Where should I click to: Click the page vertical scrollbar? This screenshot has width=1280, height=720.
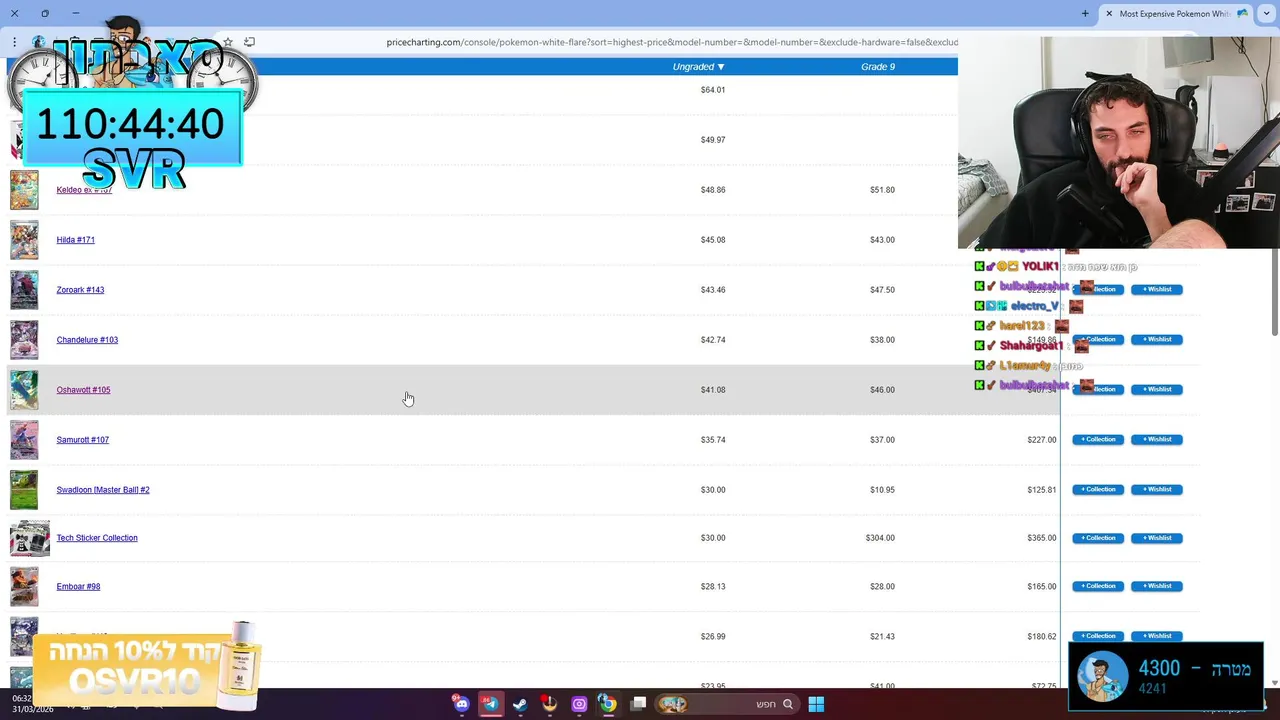point(1274,290)
